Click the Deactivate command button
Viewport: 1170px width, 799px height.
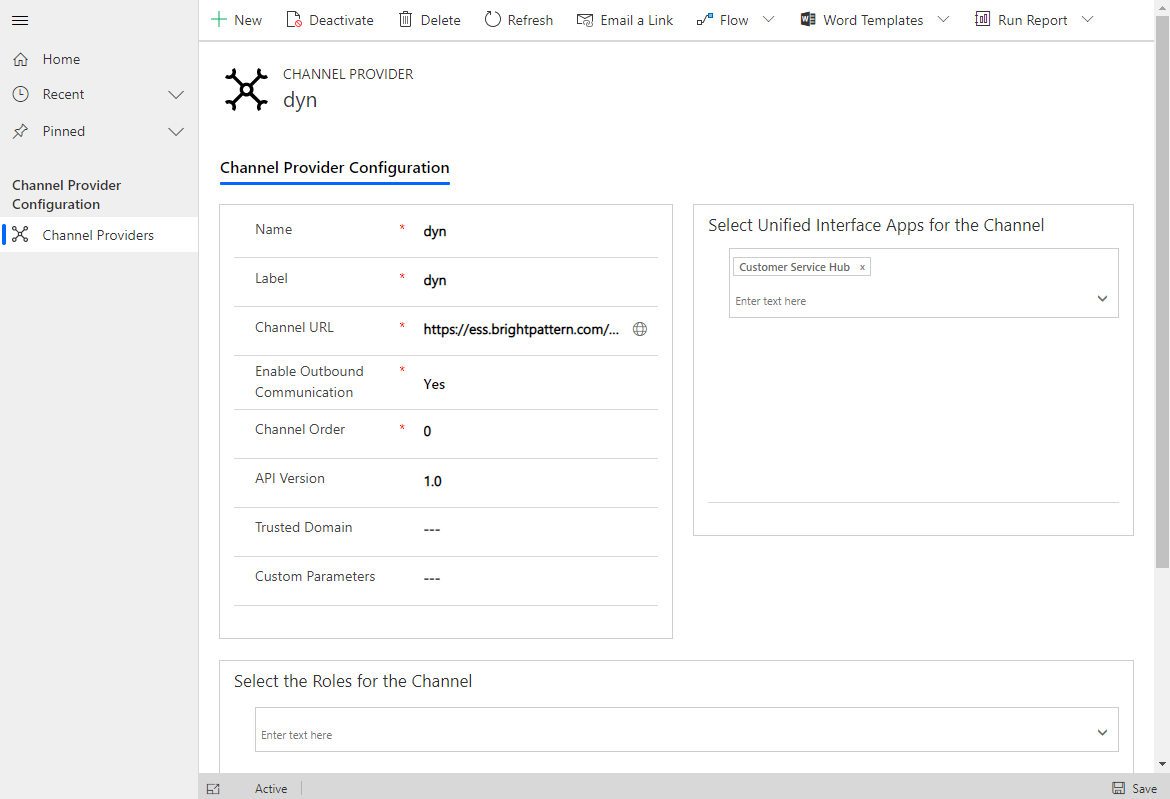(330, 20)
